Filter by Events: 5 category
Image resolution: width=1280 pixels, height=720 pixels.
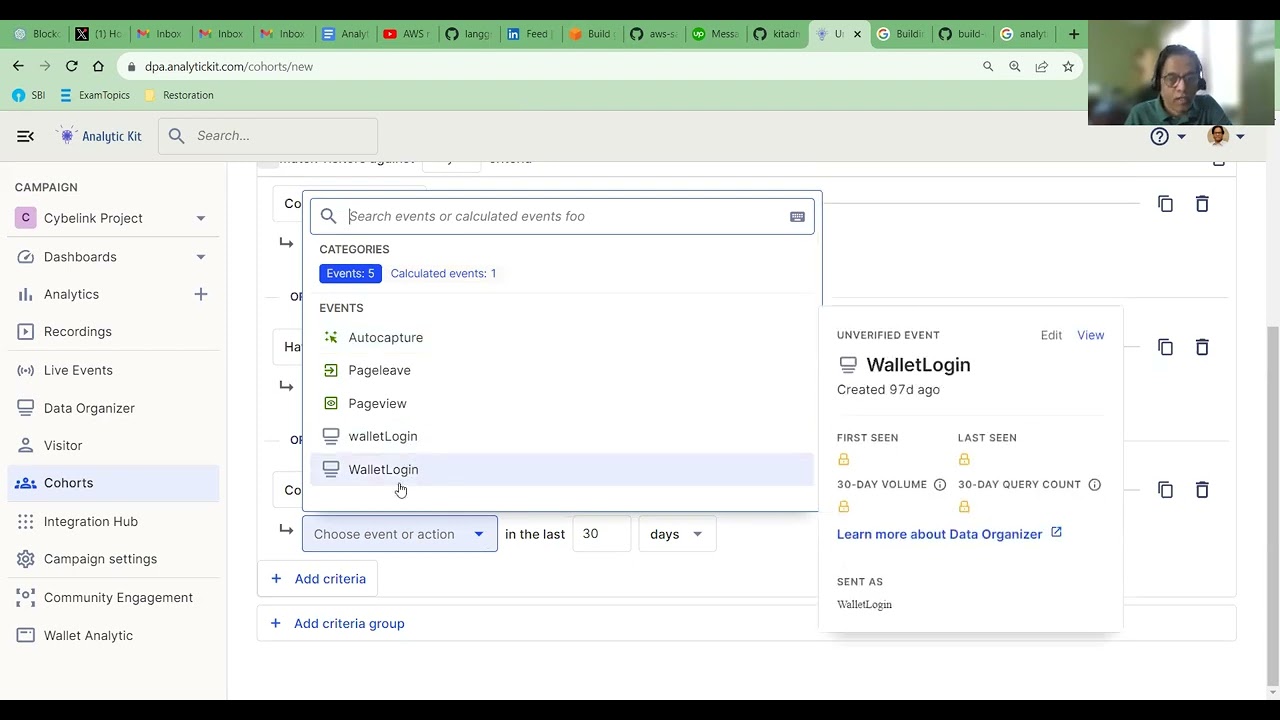350,273
